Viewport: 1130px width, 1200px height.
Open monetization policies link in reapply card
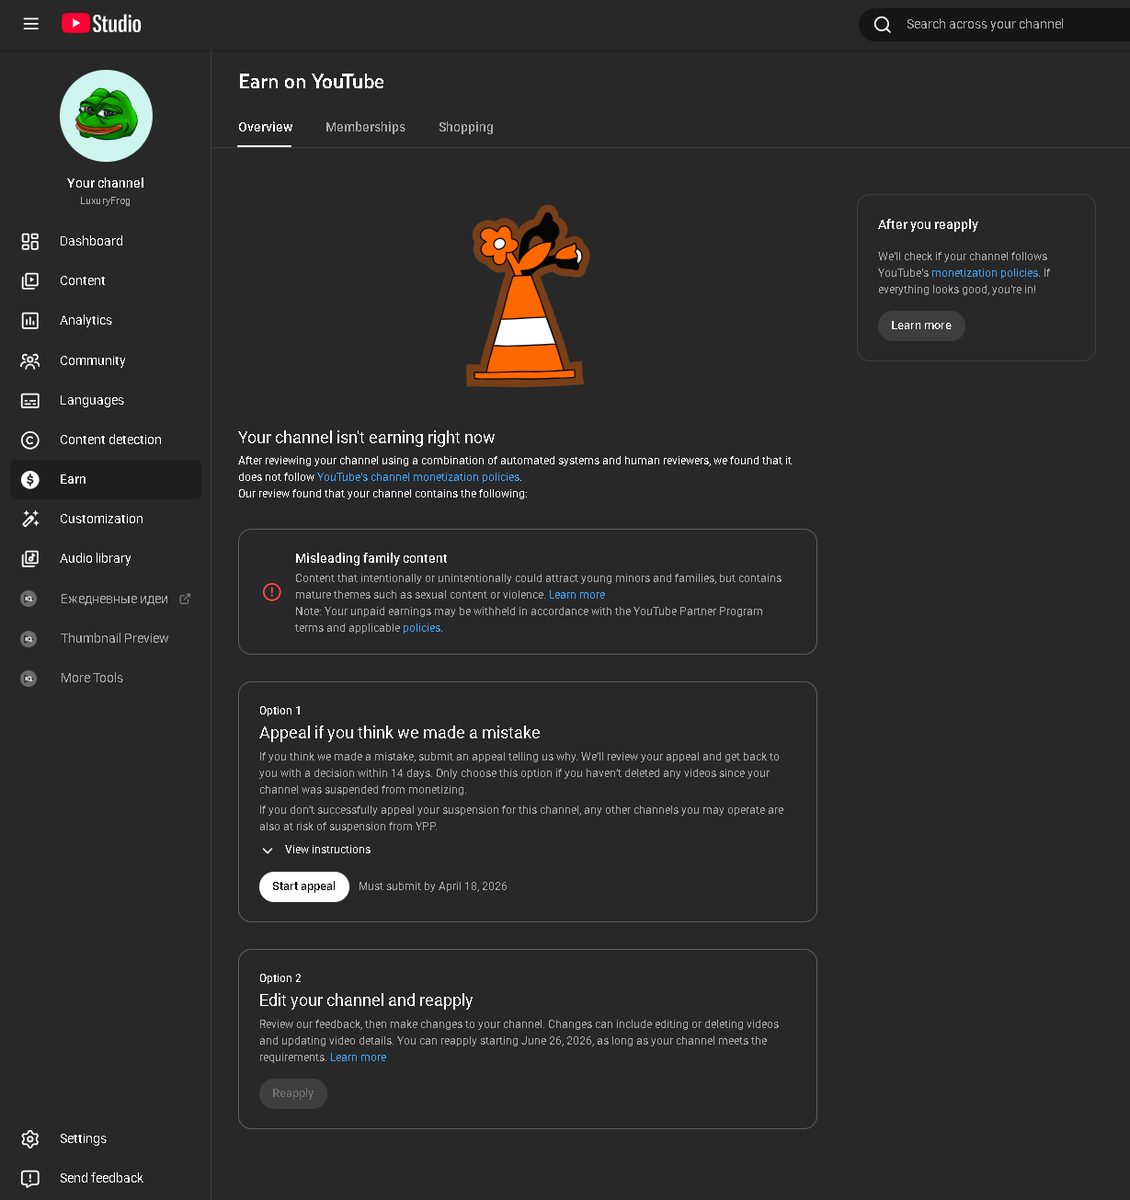pyautogui.click(x=985, y=273)
